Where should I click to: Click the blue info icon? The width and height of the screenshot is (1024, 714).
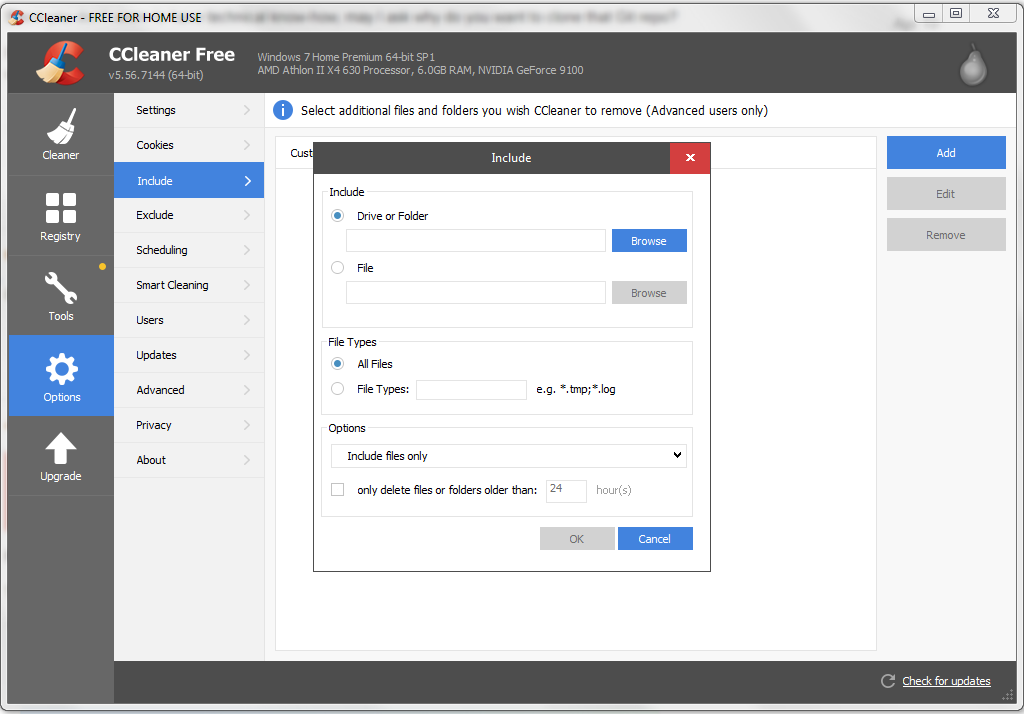pos(283,110)
